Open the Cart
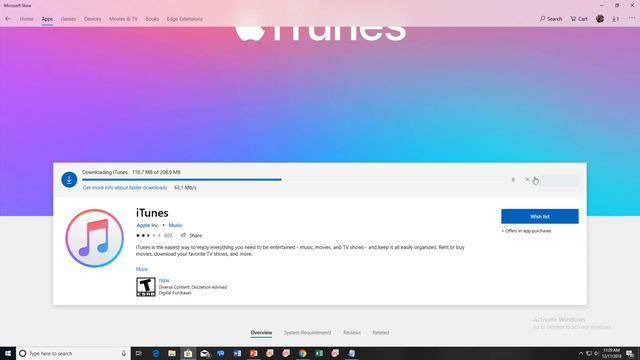Image resolution: width=640 pixels, height=360 pixels. (579, 19)
